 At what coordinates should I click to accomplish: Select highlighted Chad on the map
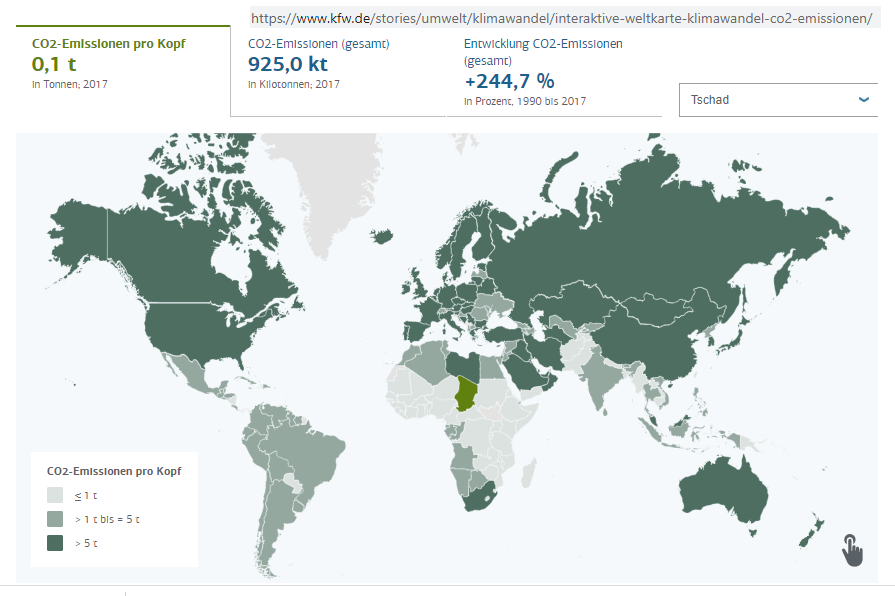(466, 394)
